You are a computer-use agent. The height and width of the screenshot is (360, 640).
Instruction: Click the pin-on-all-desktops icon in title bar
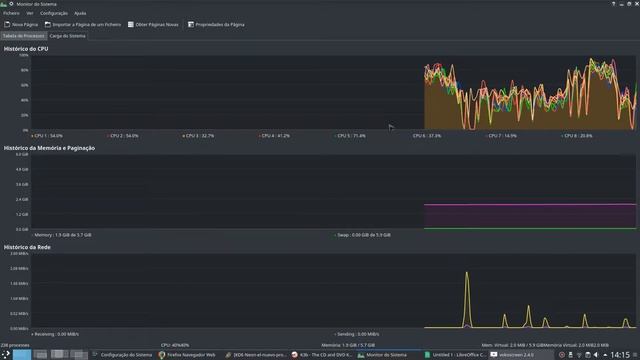tap(11, 4)
